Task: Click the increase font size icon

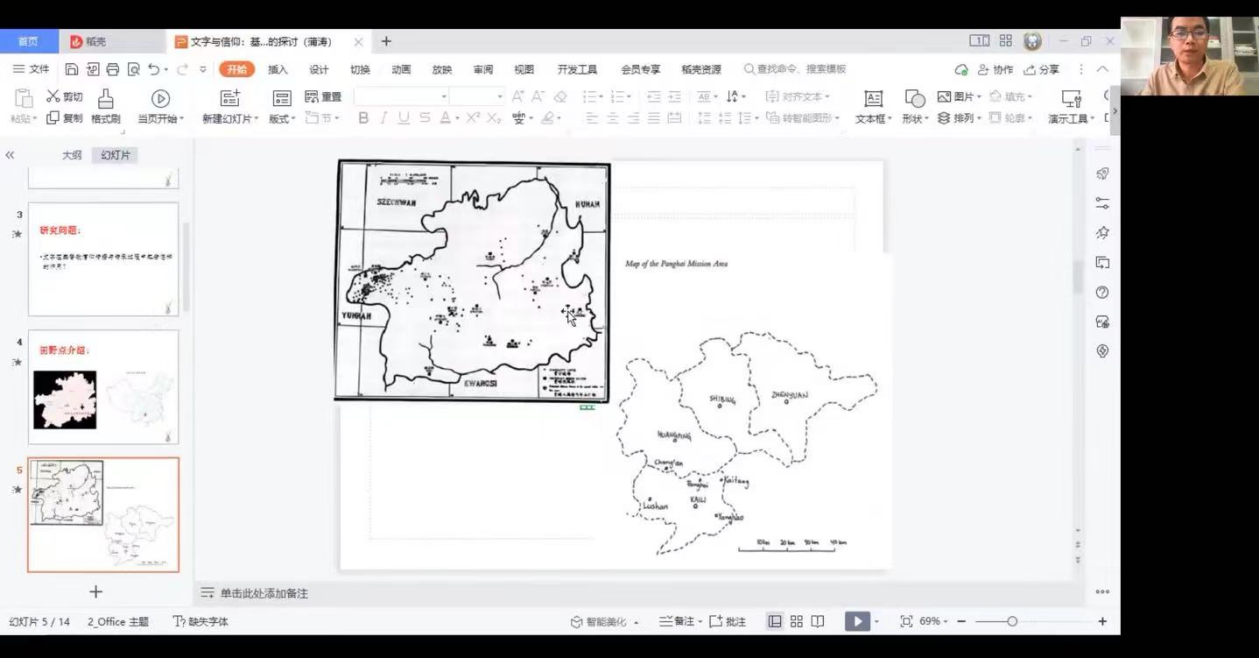Action: pos(518,97)
